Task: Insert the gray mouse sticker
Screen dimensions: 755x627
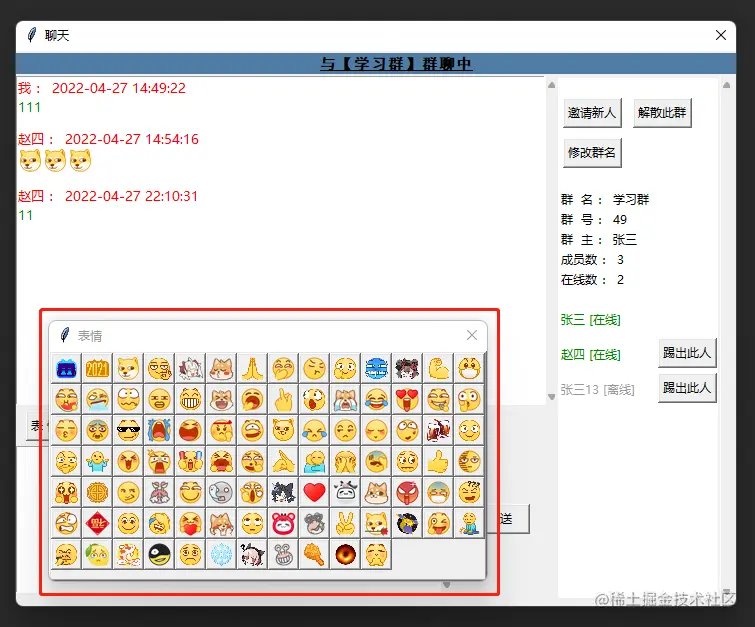Action: point(314,523)
